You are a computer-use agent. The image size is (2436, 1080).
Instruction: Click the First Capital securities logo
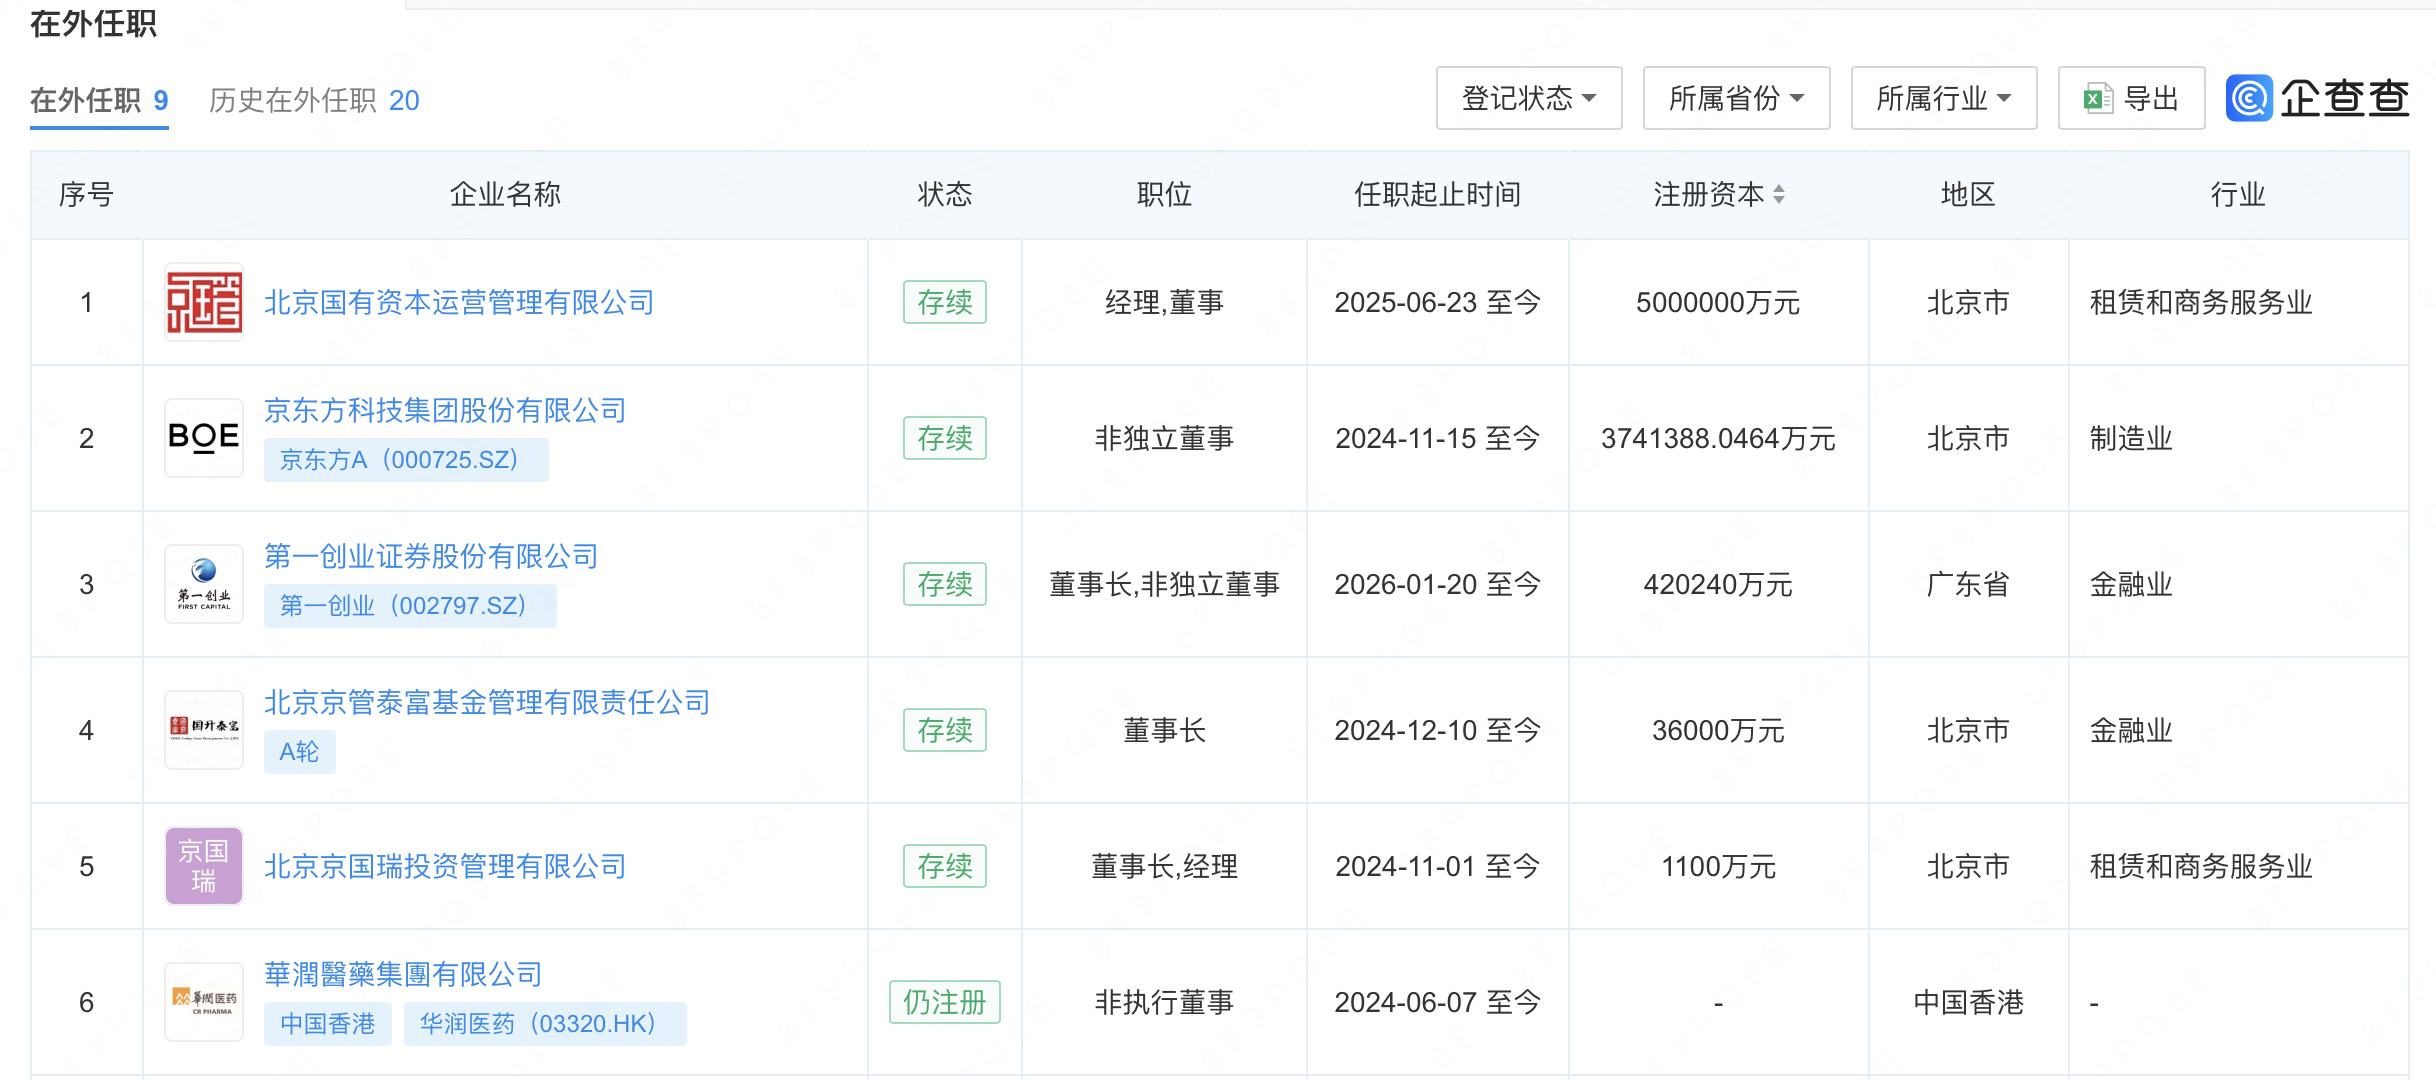coord(204,584)
